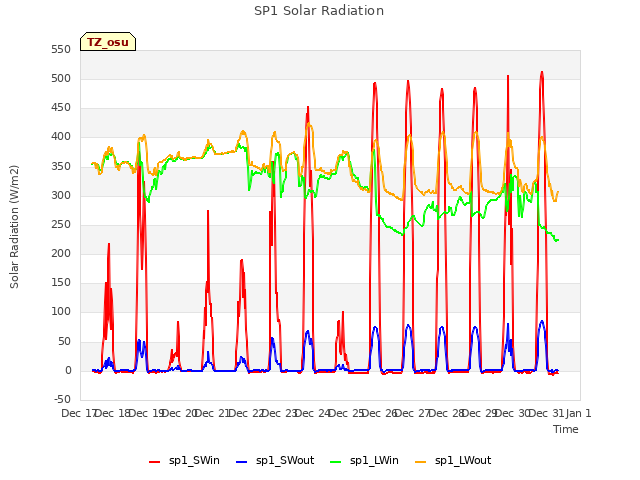Click the 150 y-axis tick label
This screenshot has width=640, height=480.
coord(61,282)
